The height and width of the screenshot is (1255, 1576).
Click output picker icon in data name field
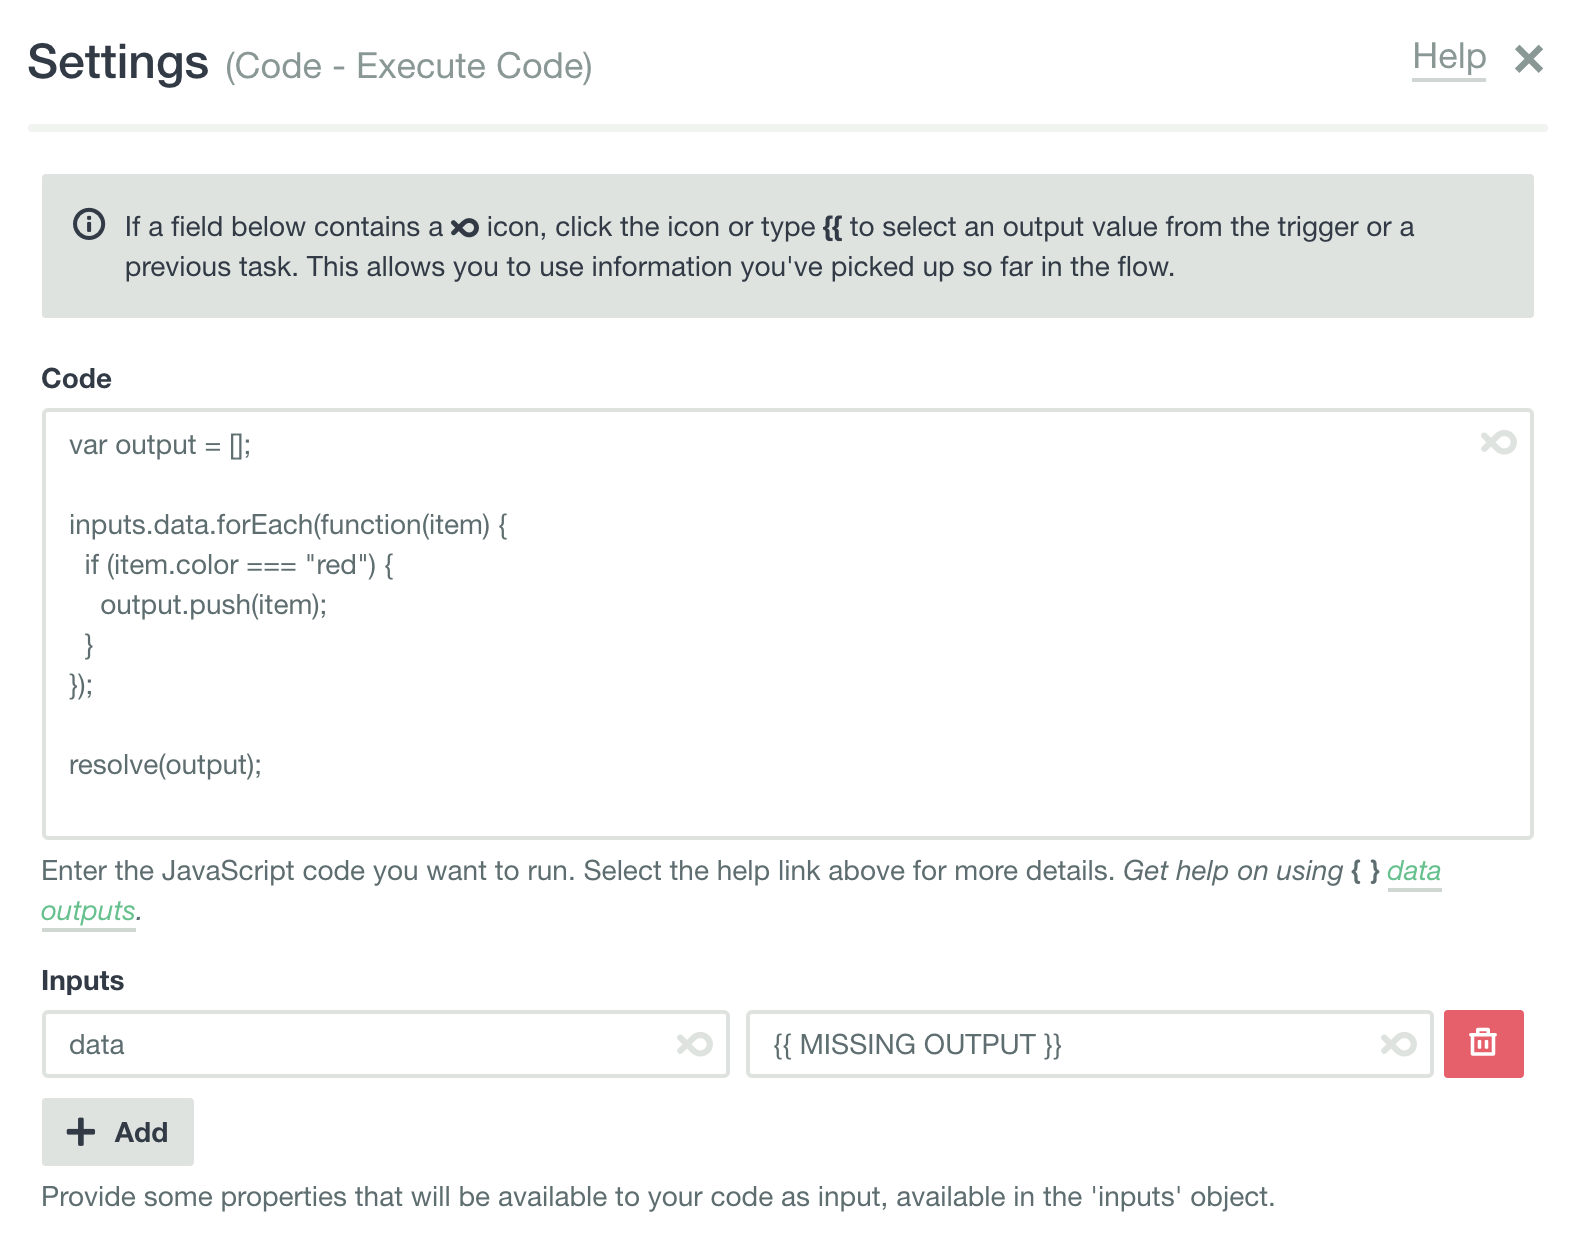tap(694, 1044)
